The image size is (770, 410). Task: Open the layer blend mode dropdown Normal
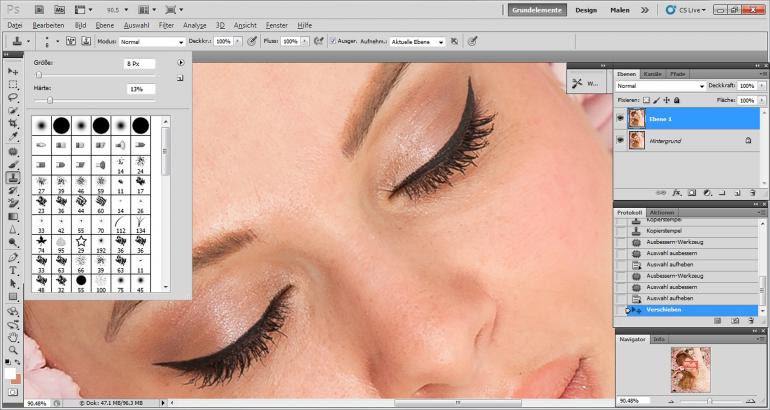point(660,86)
